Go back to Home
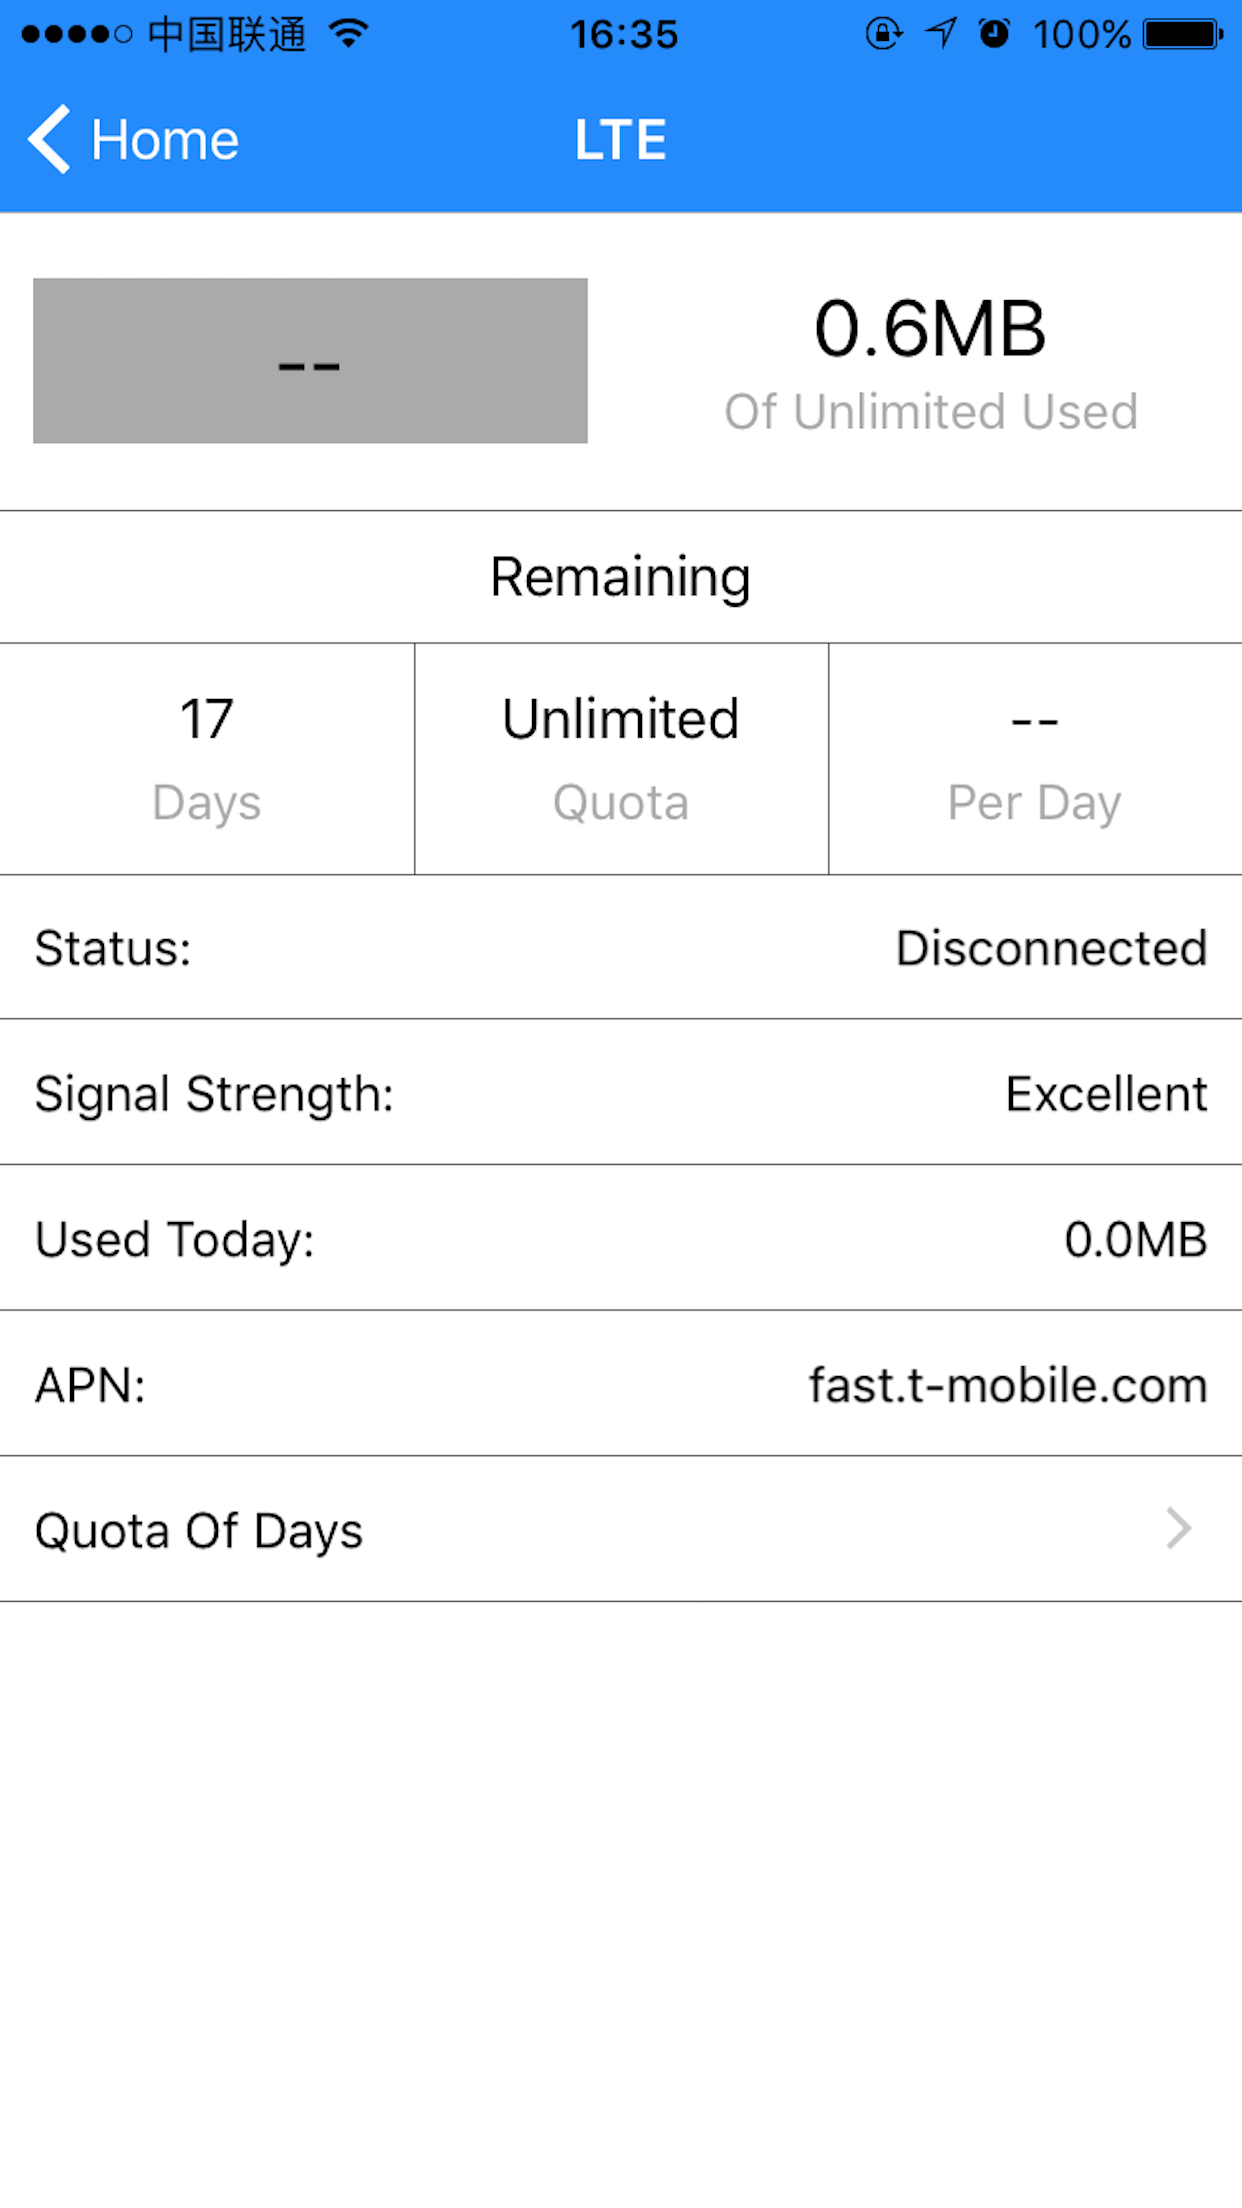This screenshot has height=2208, width=1242. [133, 139]
